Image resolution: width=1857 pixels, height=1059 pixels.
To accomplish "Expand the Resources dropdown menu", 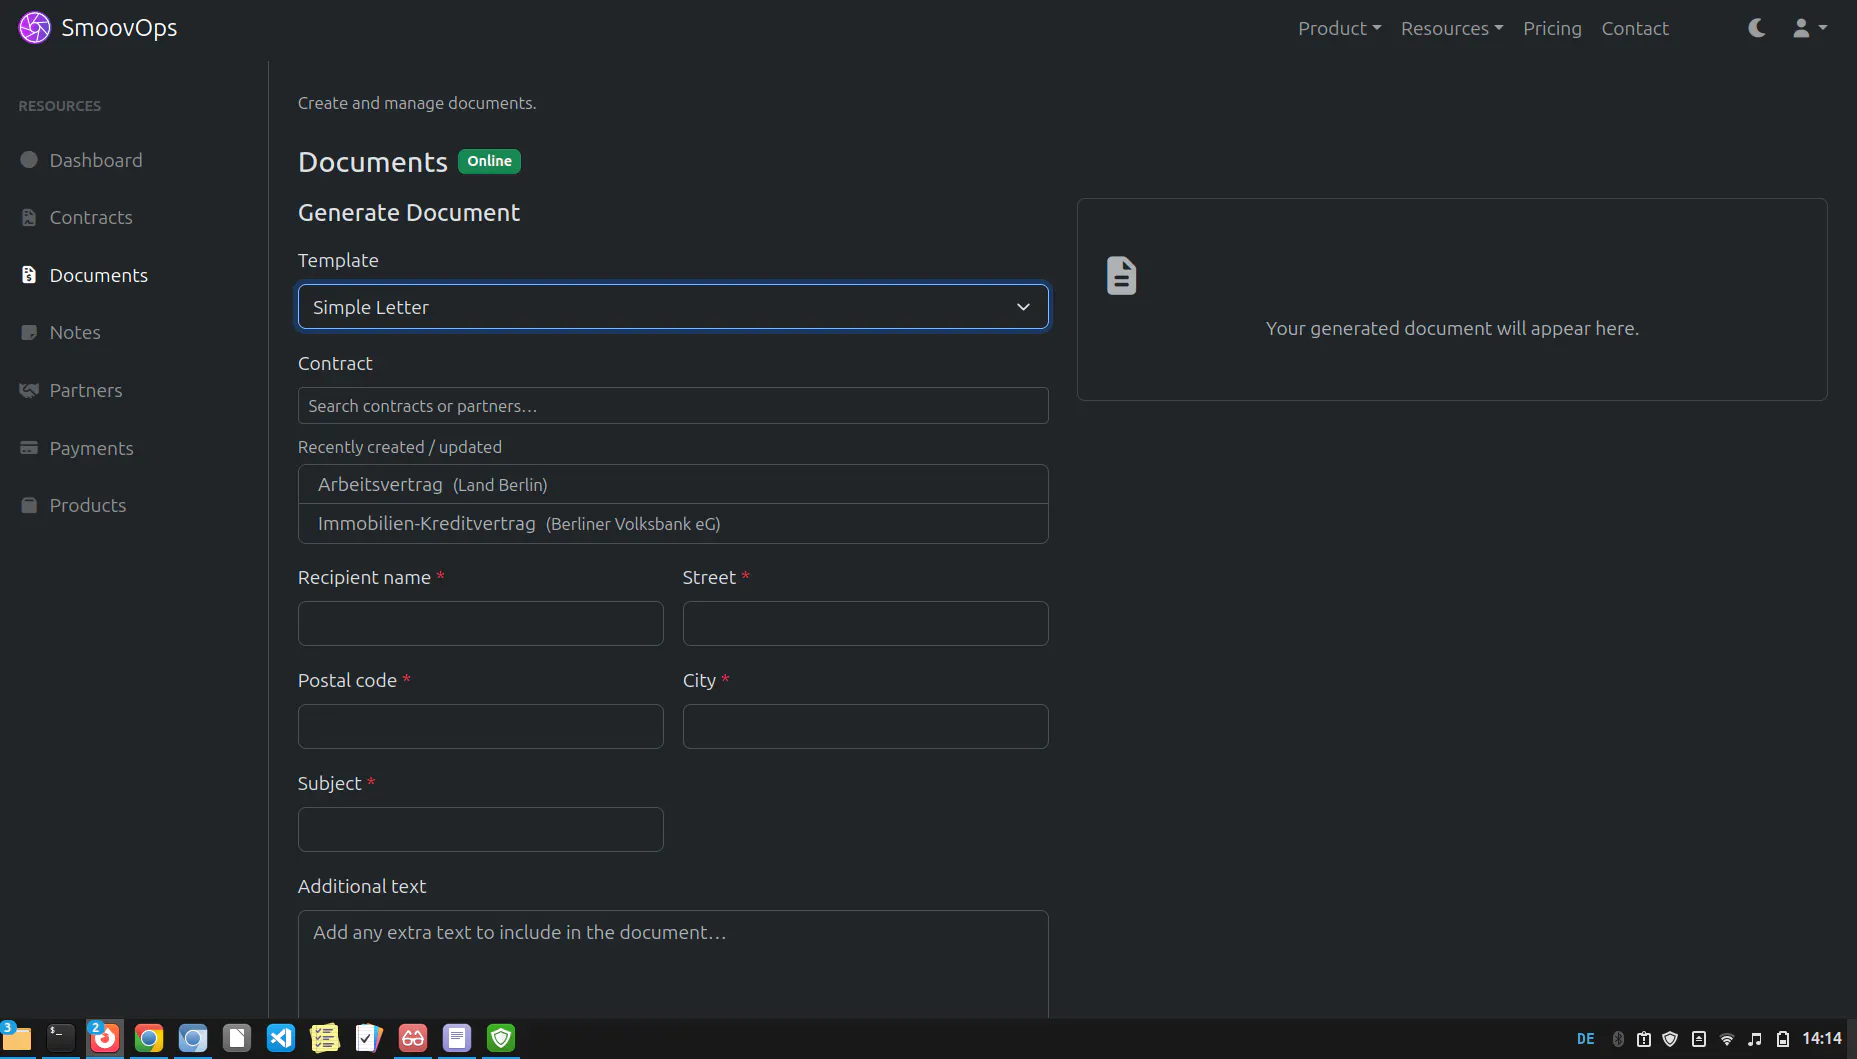I will [x=1451, y=28].
